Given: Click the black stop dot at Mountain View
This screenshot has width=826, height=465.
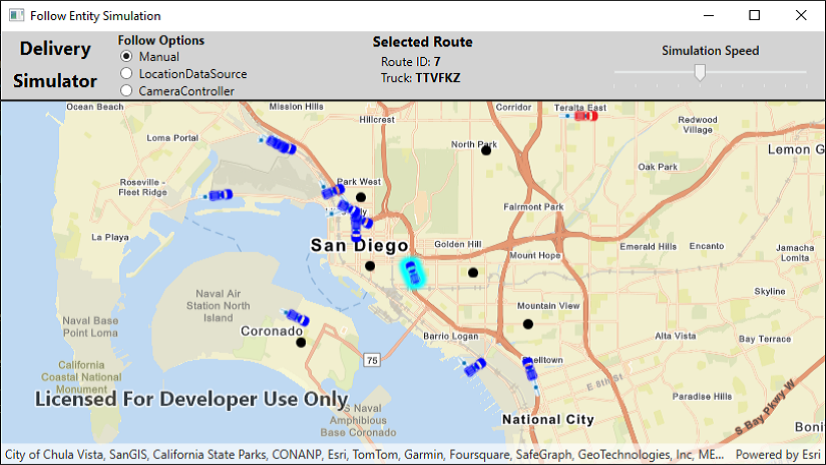Looking at the screenshot, I should pos(528,324).
